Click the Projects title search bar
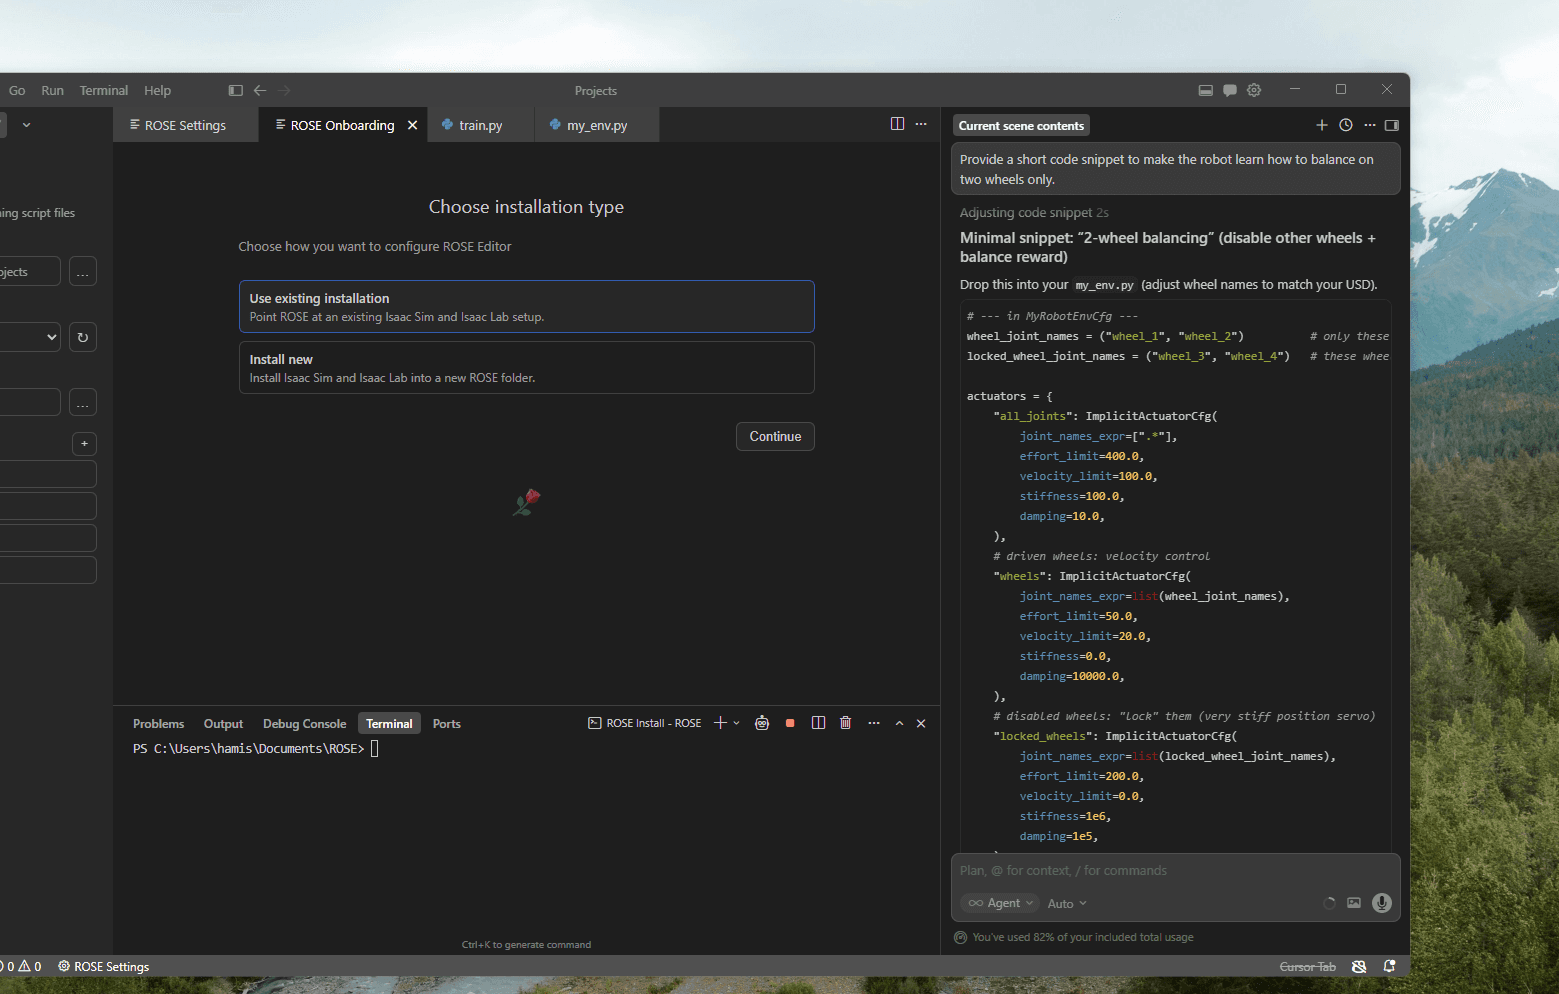 pyautogui.click(x=596, y=91)
